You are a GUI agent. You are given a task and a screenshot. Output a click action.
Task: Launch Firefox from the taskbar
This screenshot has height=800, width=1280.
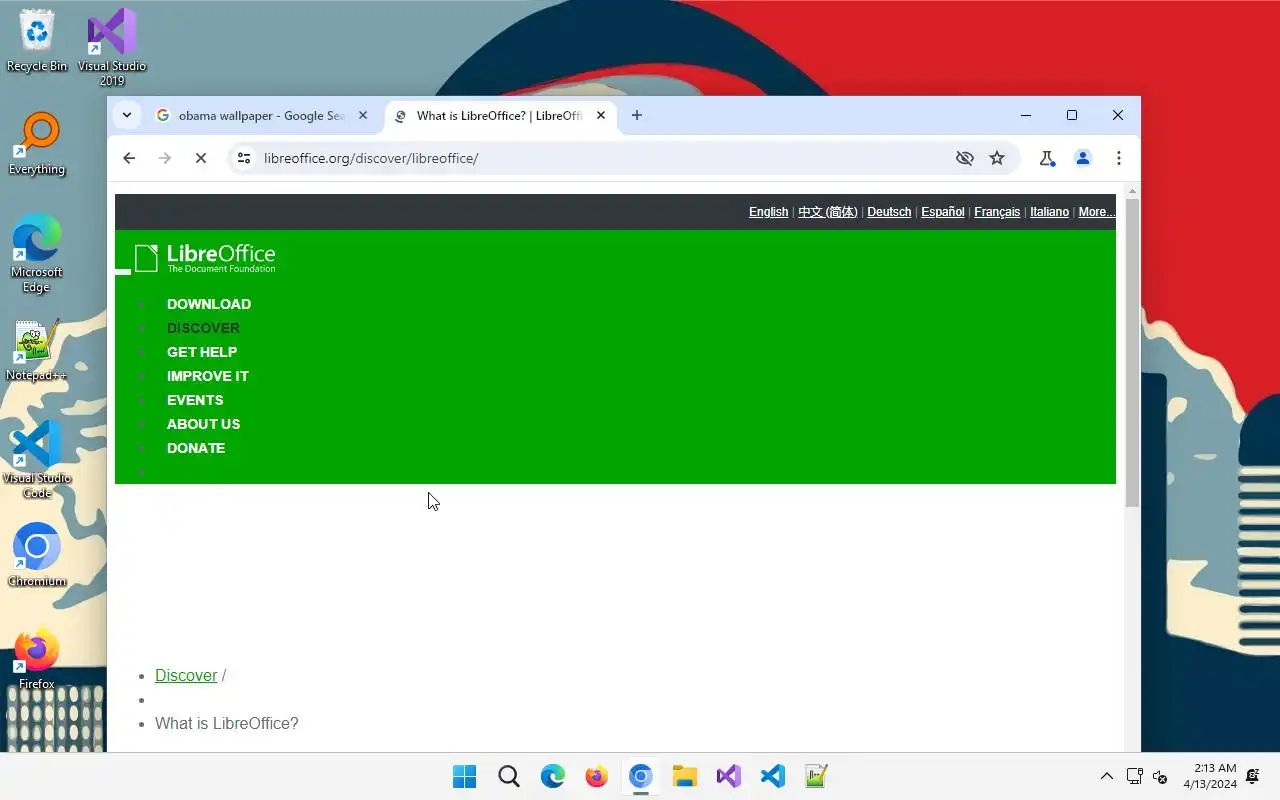coord(597,776)
